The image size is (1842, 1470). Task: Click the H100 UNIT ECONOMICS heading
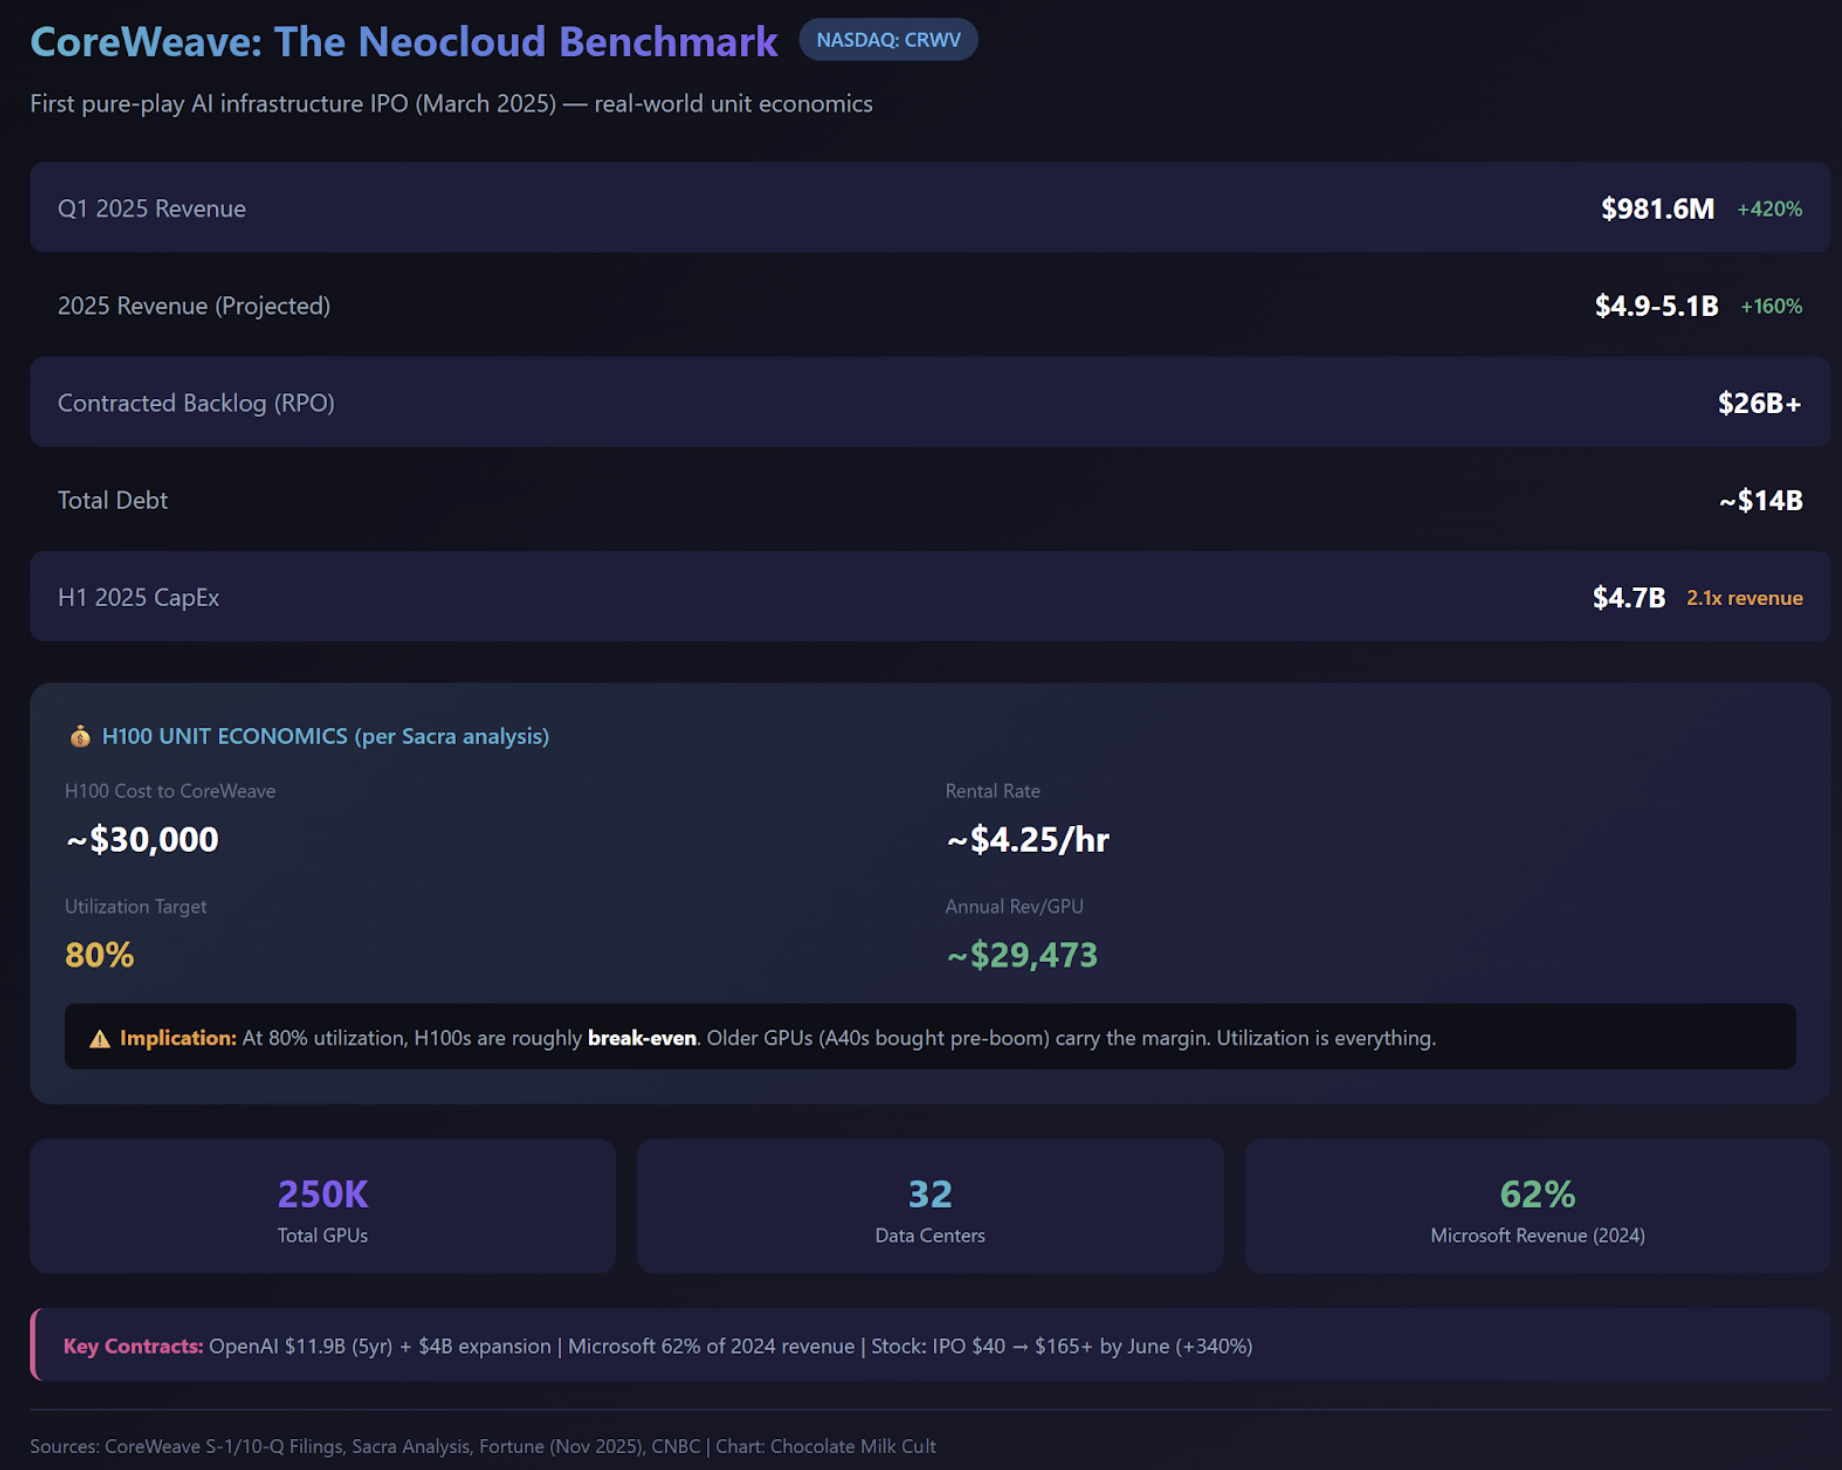(325, 736)
